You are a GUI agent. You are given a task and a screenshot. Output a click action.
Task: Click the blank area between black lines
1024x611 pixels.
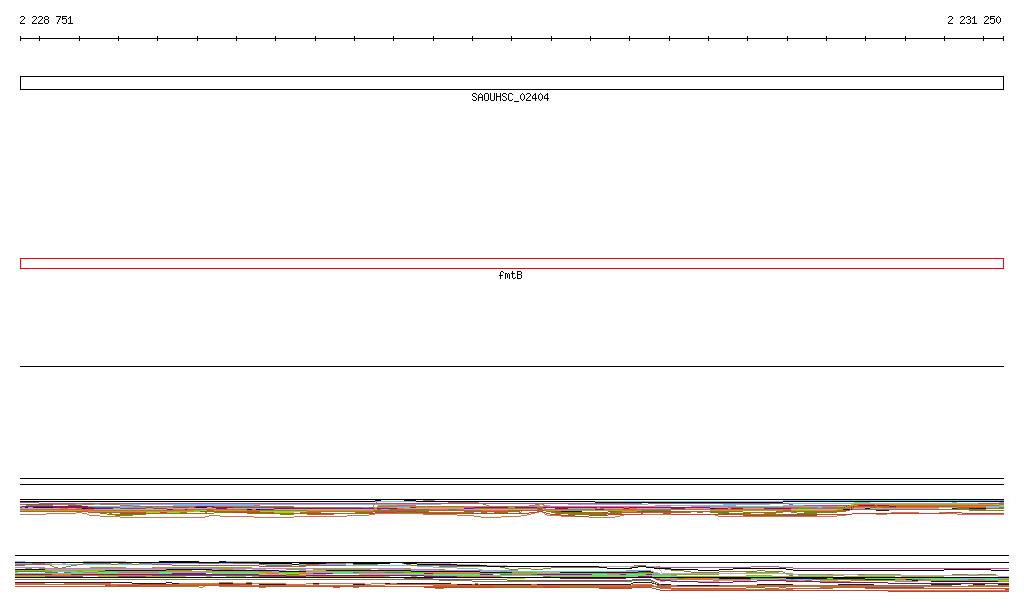(512, 422)
